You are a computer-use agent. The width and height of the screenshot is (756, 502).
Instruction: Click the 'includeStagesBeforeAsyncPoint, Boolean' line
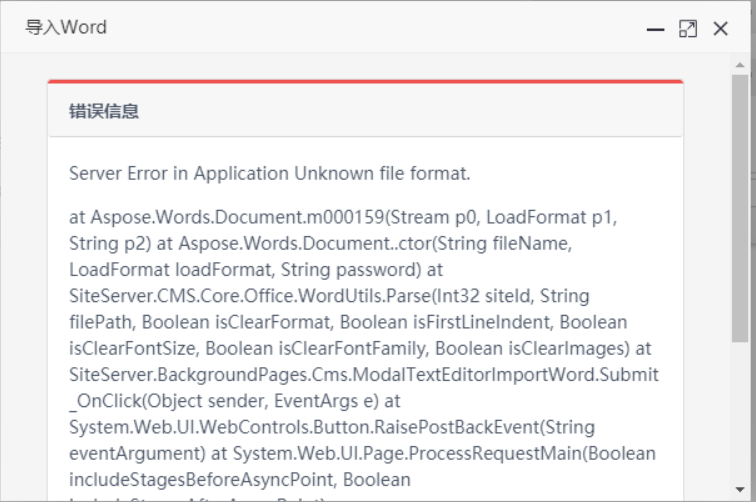(240, 480)
